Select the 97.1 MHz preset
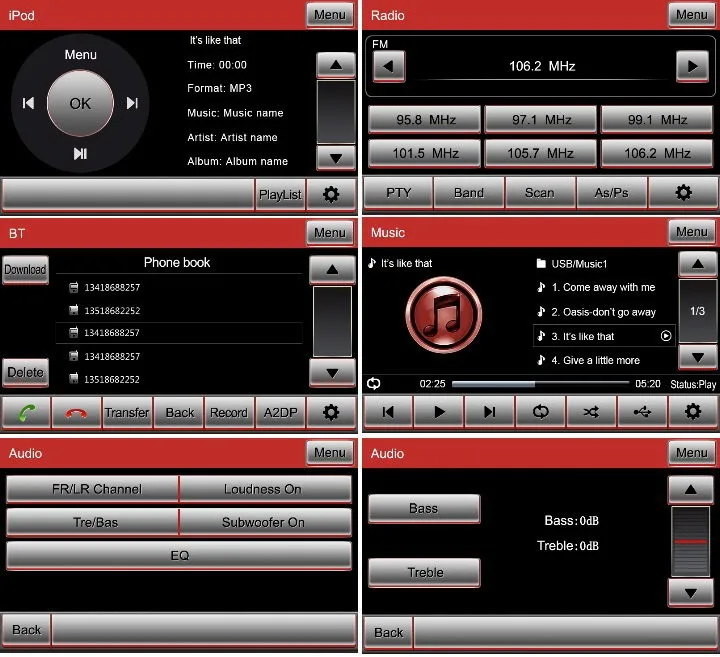The height and width of the screenshot is (657, 720). tap(541, 119)
